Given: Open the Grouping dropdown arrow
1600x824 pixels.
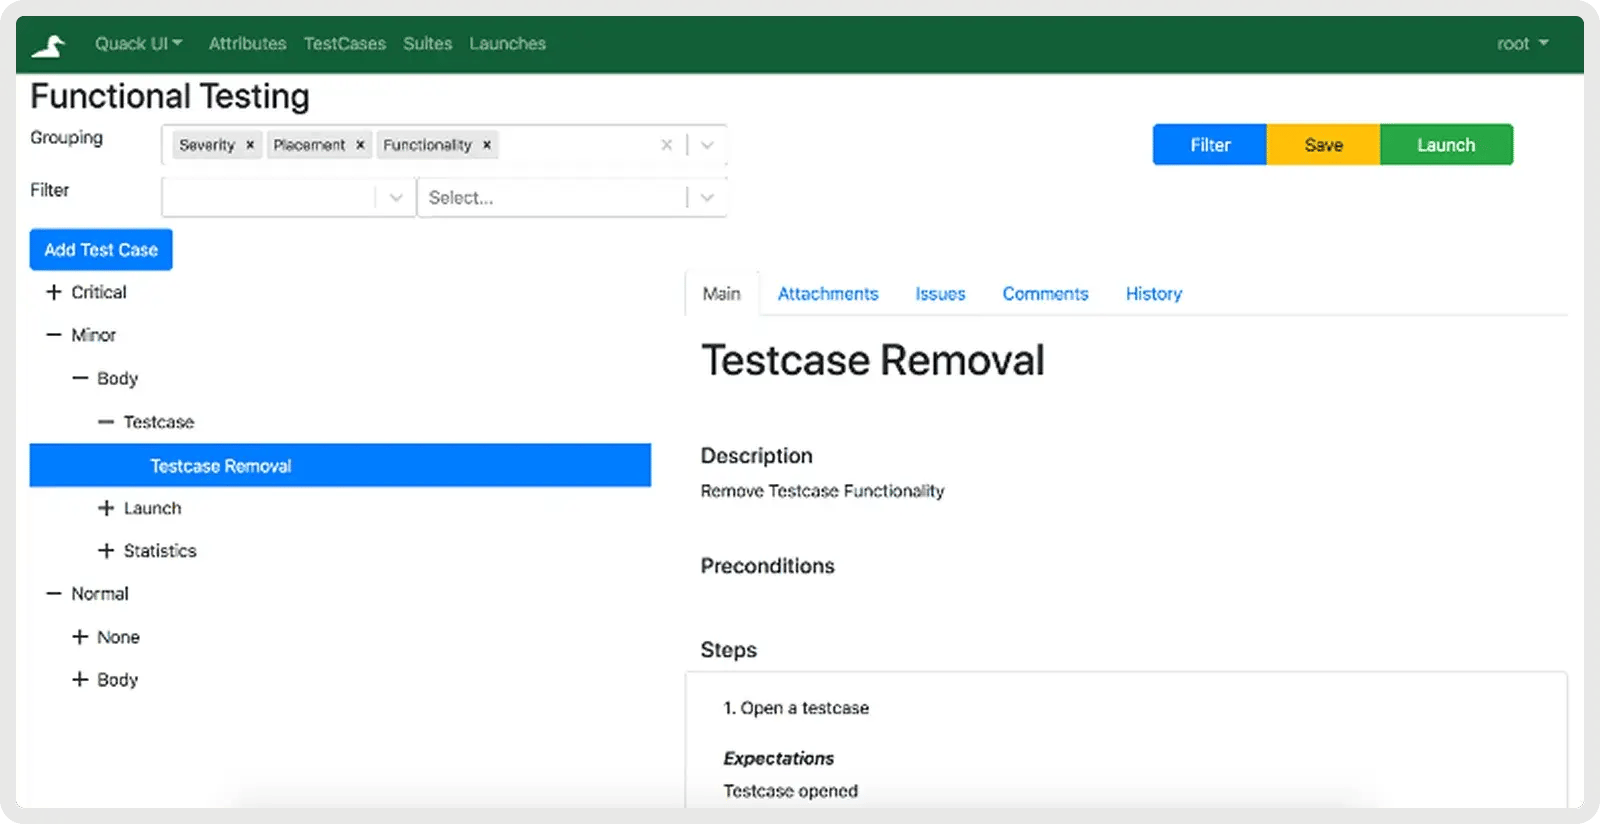Looking at the screenshot, I should click(x=707, y=145).
